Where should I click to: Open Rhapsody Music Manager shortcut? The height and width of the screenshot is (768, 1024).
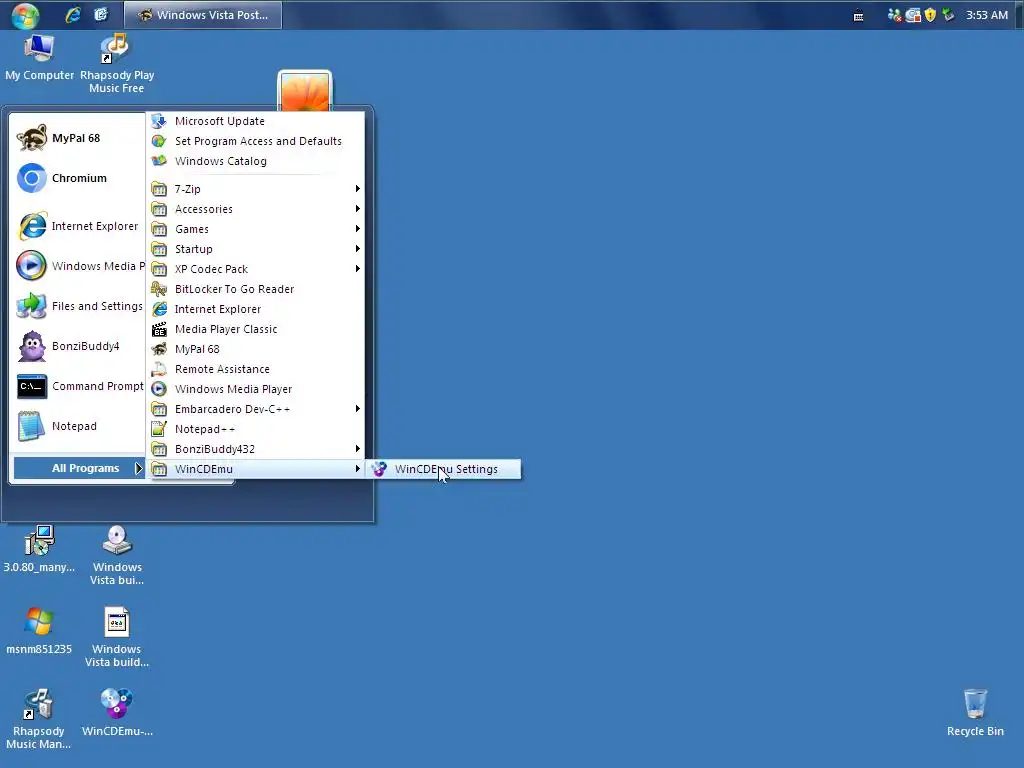click(39, 718)
